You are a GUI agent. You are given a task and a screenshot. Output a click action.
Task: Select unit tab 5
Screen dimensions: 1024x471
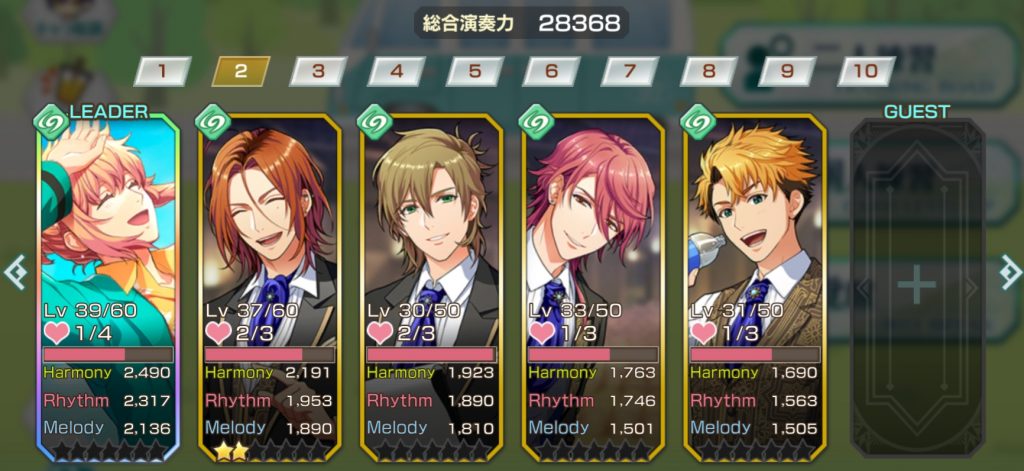point(475,71)
